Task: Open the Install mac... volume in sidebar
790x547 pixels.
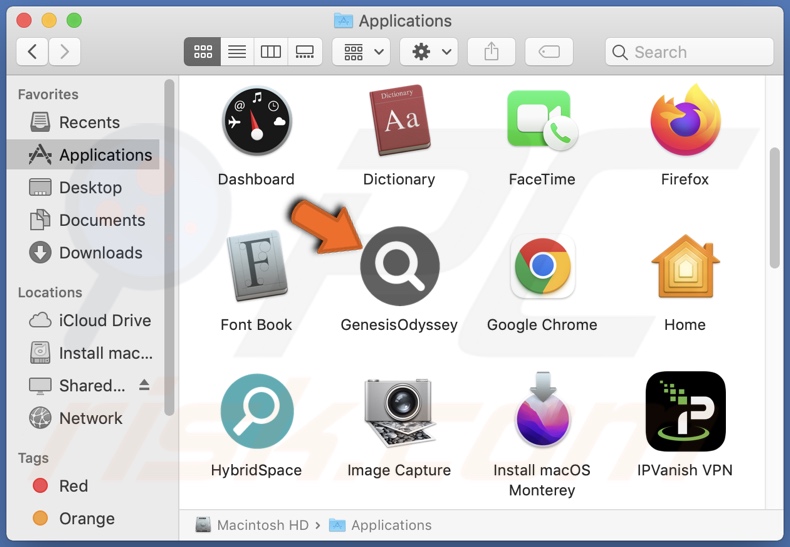Action: tap(83, 353)
